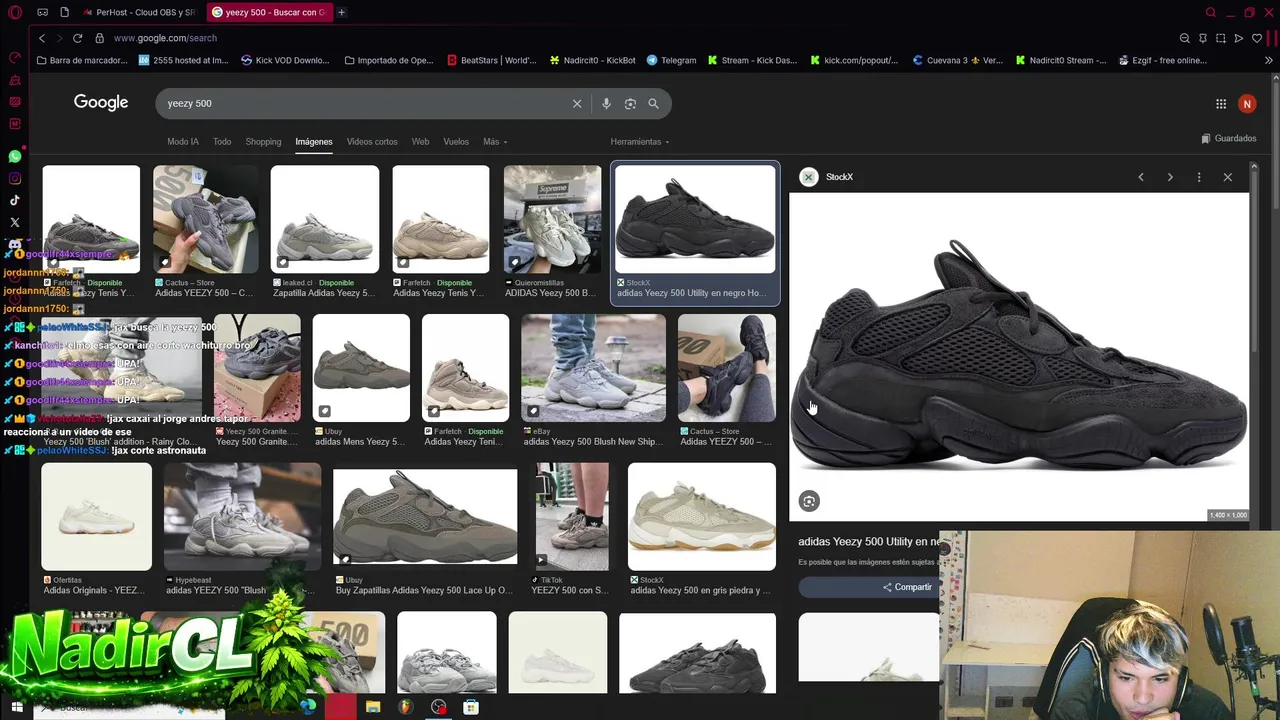
Task: Switch to the Modo IA tab
Action: coord(183,142)
